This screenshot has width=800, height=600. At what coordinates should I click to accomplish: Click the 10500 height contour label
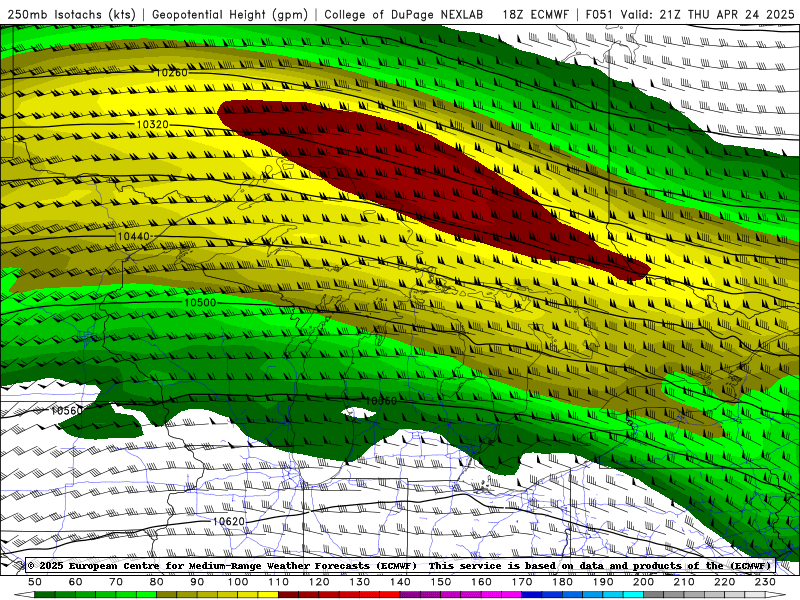(x=200, y=303)
